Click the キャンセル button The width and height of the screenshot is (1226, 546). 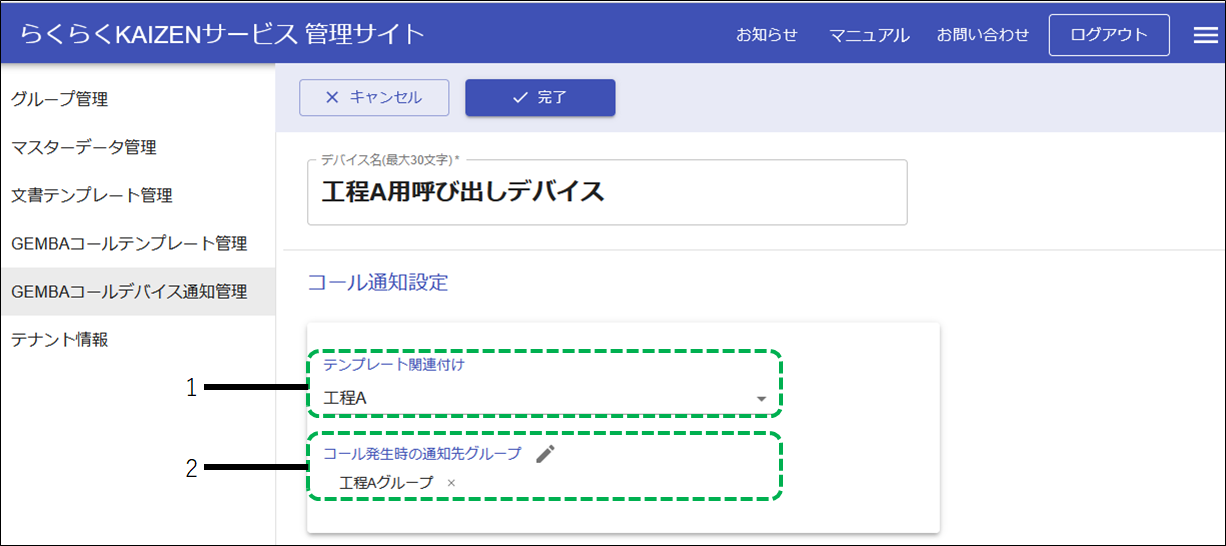click(374, 98)
